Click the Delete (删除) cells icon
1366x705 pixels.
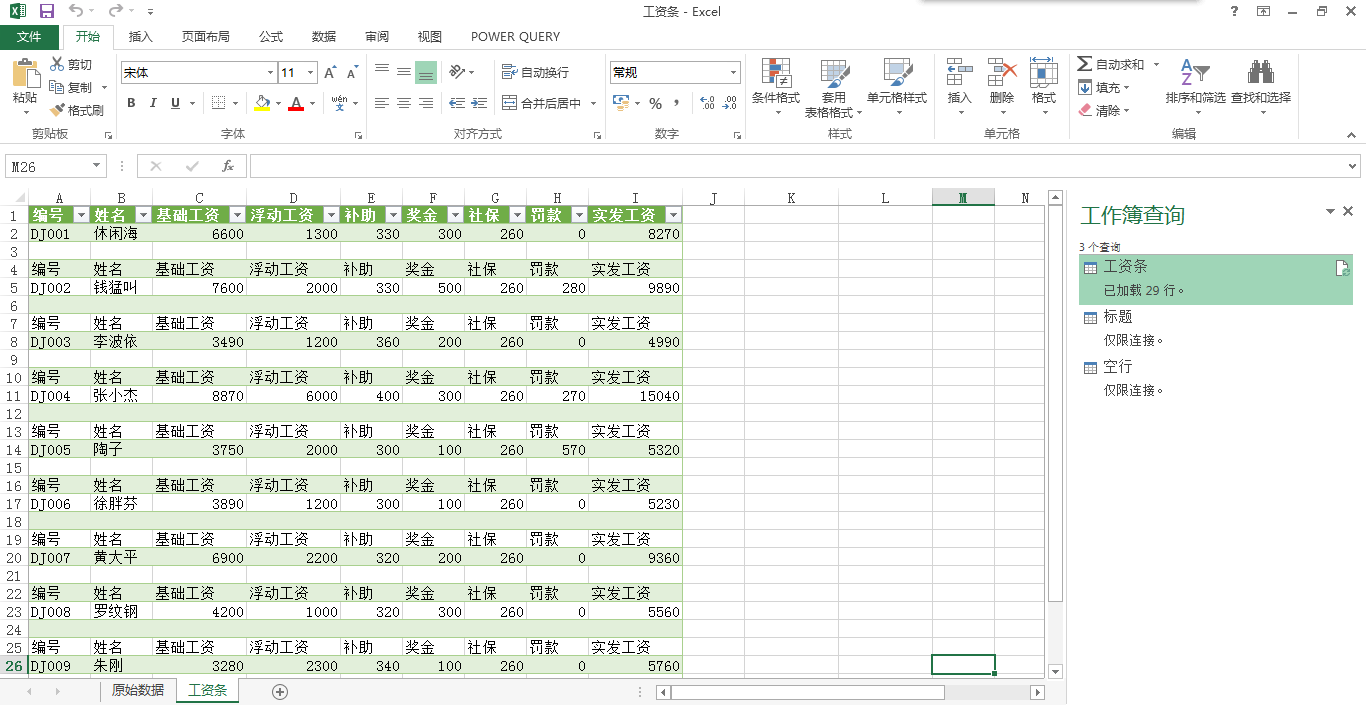1002,73
